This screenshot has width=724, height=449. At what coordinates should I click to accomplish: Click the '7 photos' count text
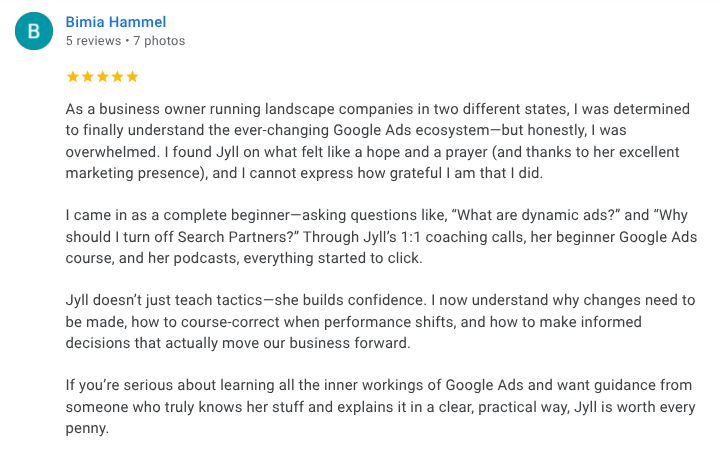pyautogui.click(x=159, y=41)
